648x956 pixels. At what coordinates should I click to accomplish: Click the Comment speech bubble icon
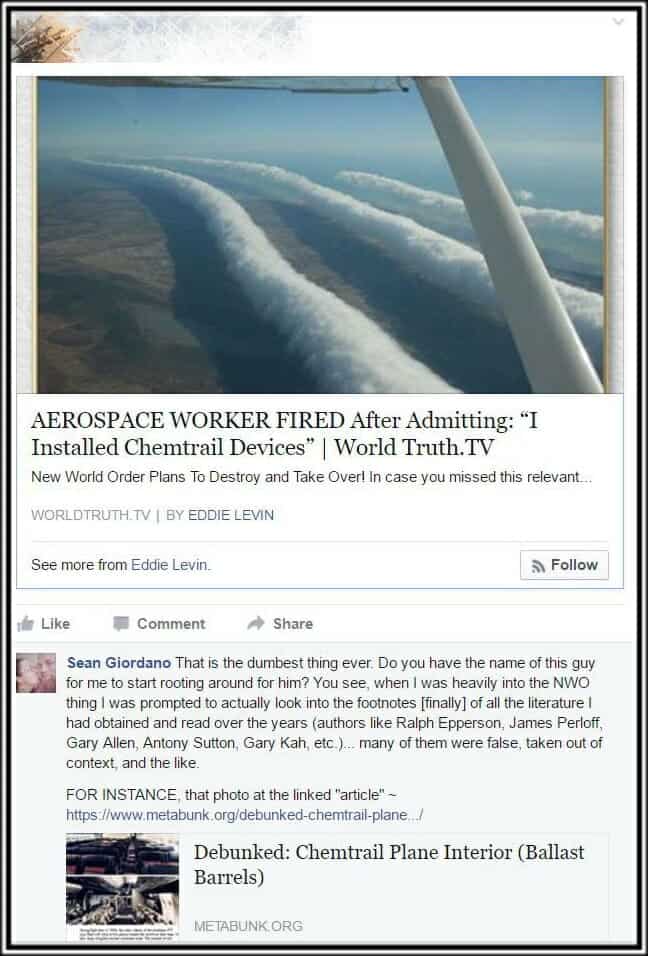121,623
